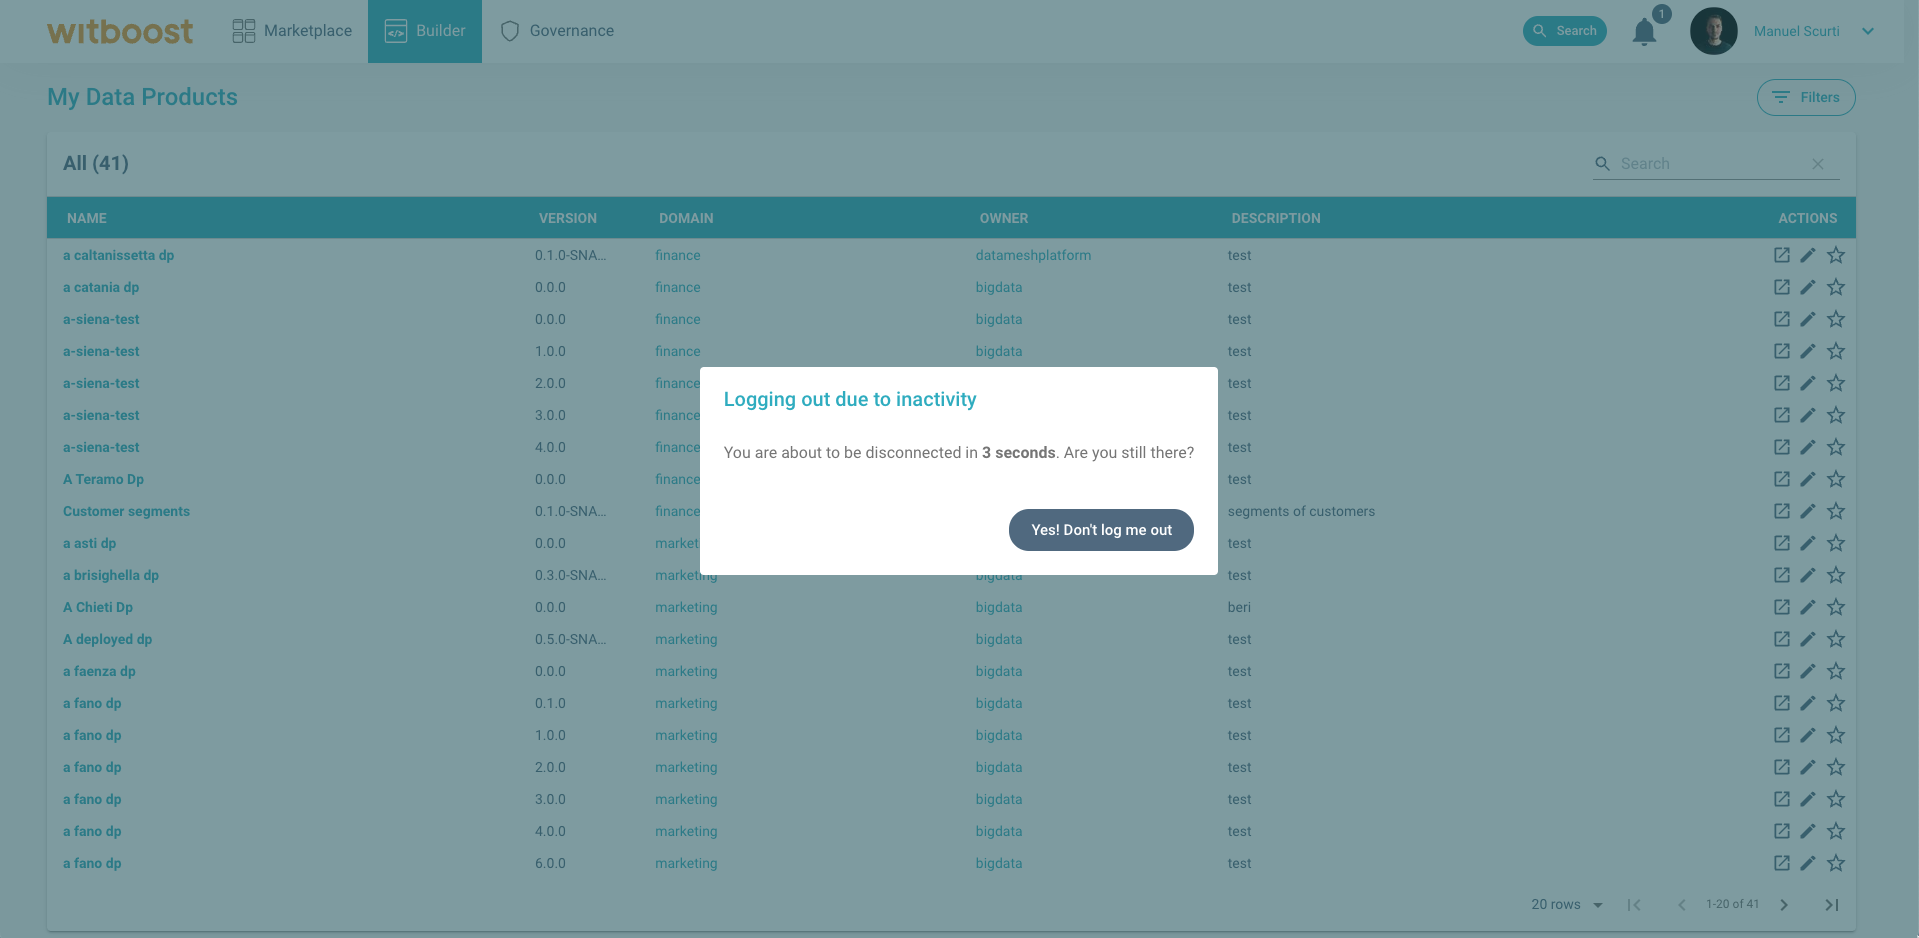Click the notification bell icon
1919x938 pixels.
[x=1643, y=31]
